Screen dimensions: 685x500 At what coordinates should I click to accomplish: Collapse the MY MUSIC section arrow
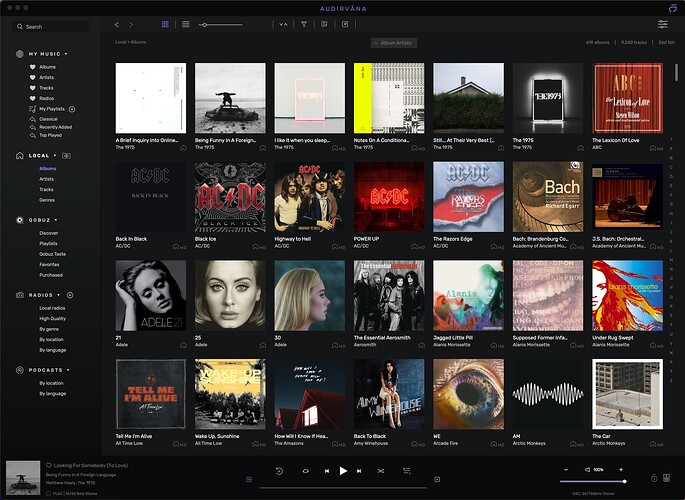66,54
